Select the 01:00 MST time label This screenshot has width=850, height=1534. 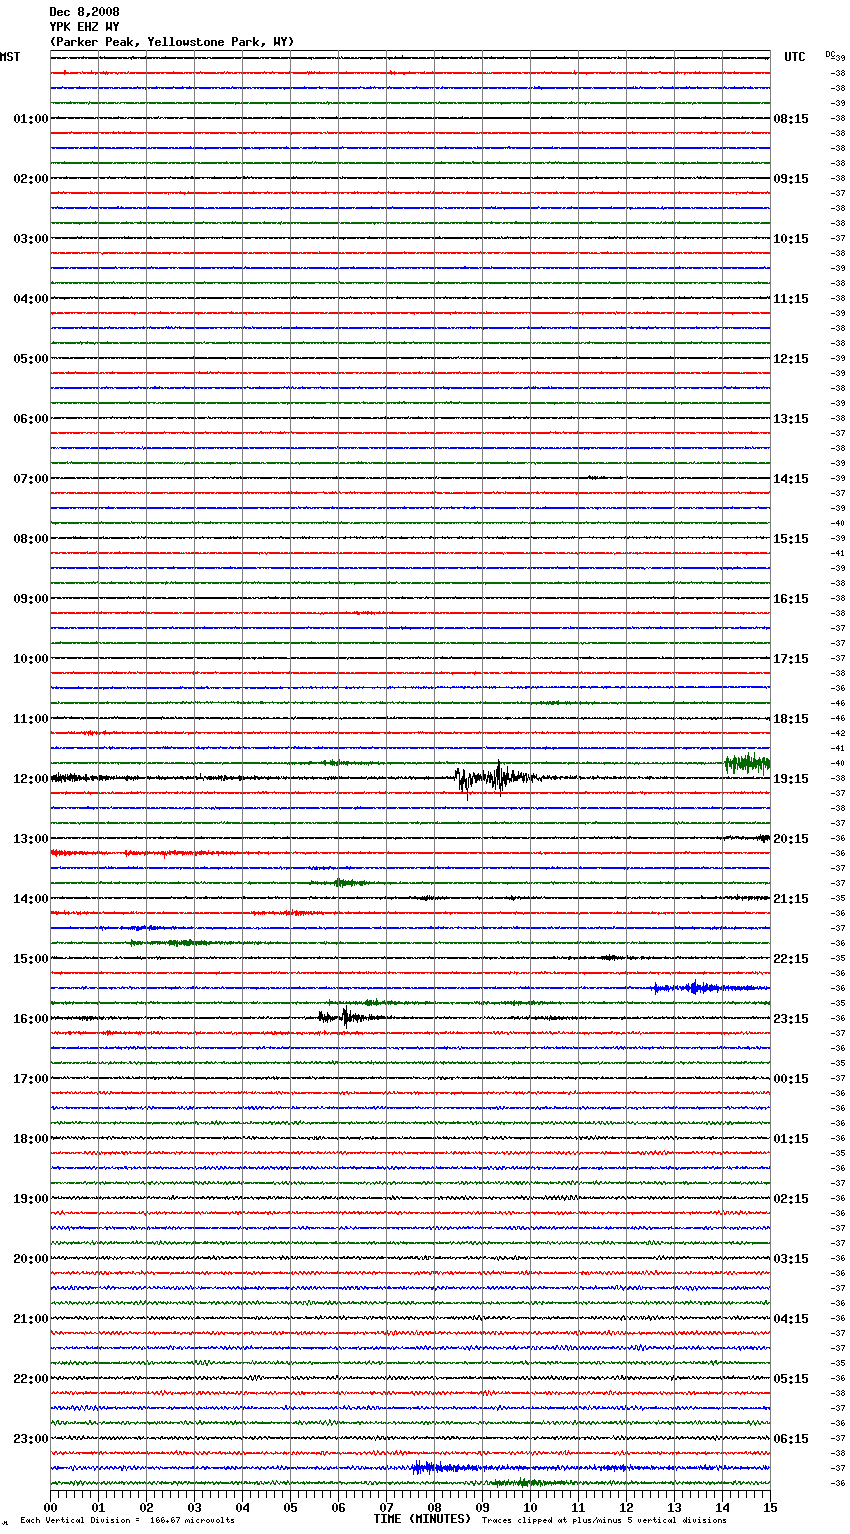pyautogui.click(x=30, y=119)
